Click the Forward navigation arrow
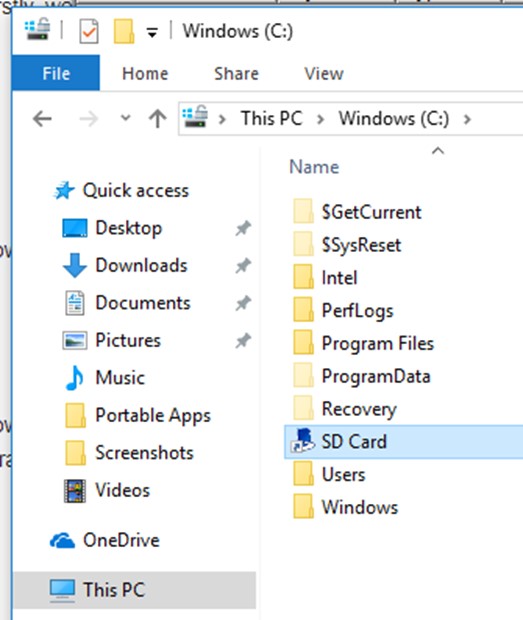This screenshot has height=620, width=523. point(89,119)
